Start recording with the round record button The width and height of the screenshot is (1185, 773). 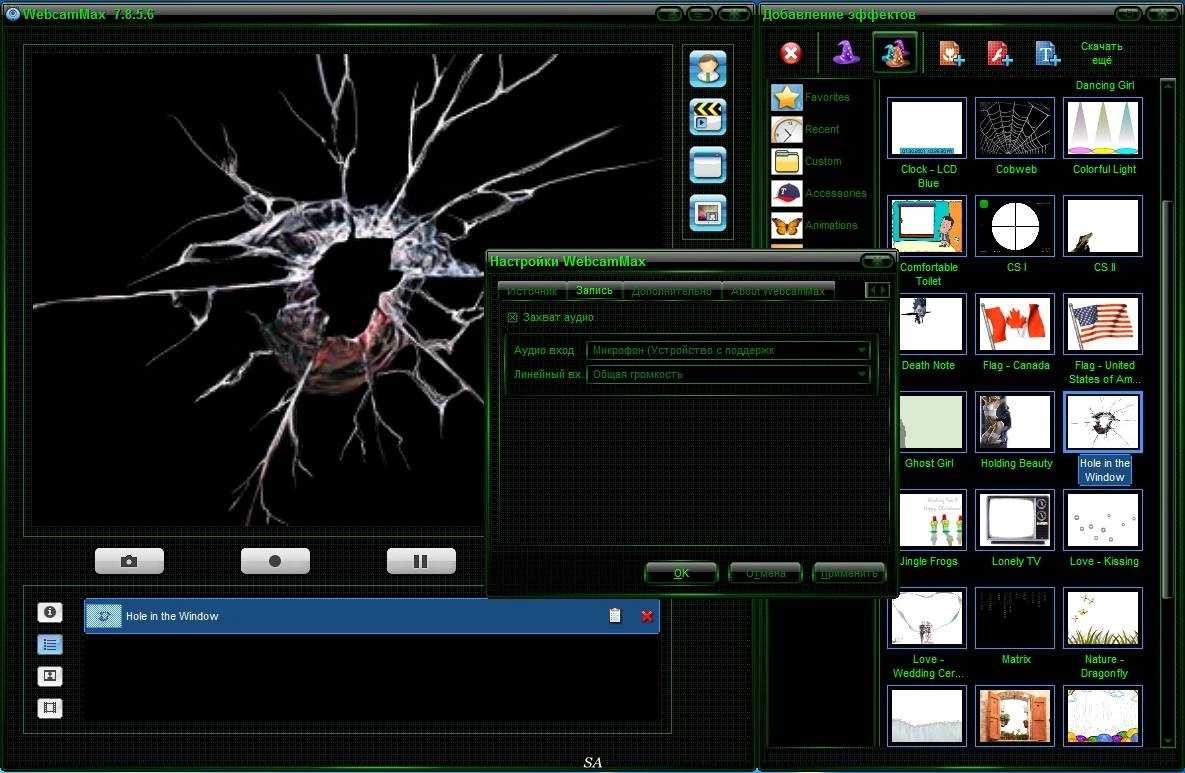tap(275, 561)
